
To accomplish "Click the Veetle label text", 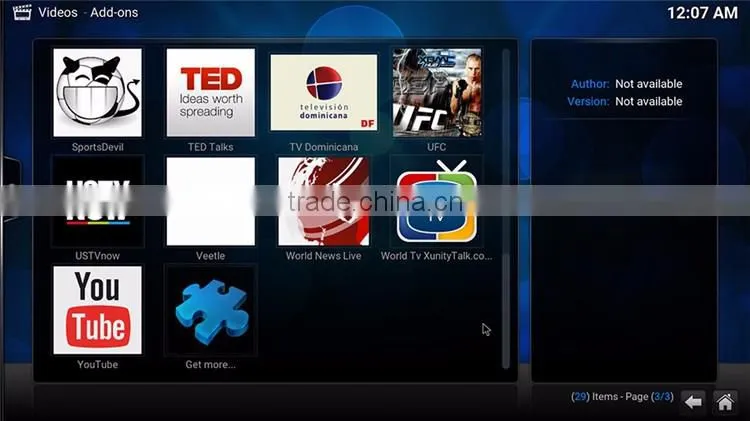I will (210, 255).
